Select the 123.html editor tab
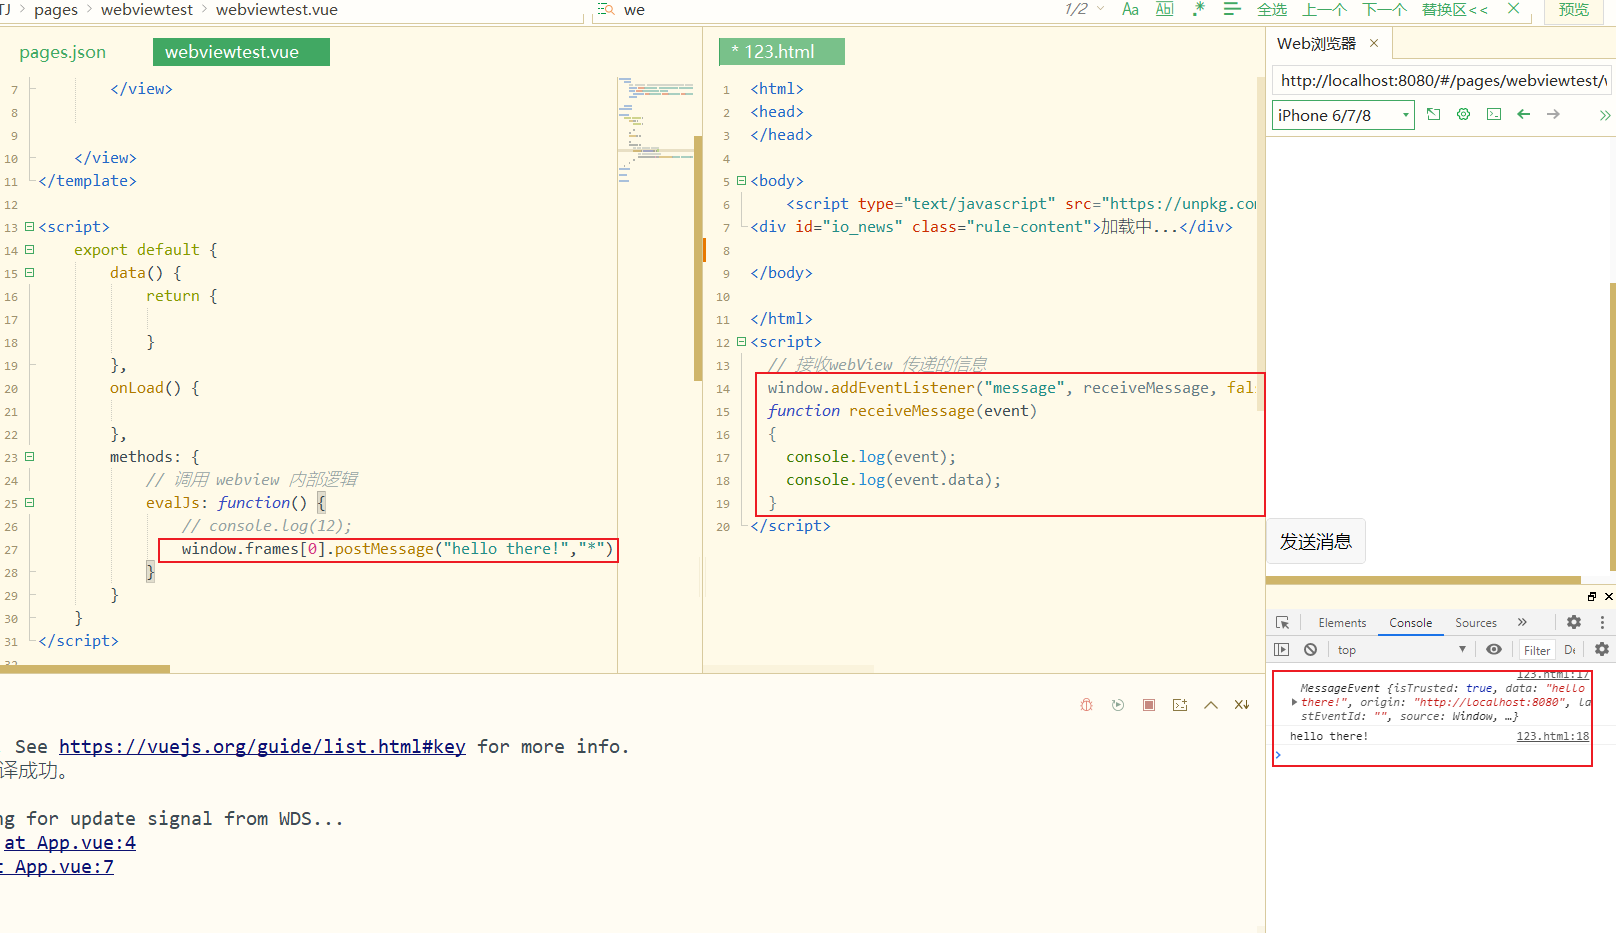The image size is (1616, 933). tap(781, 52)
